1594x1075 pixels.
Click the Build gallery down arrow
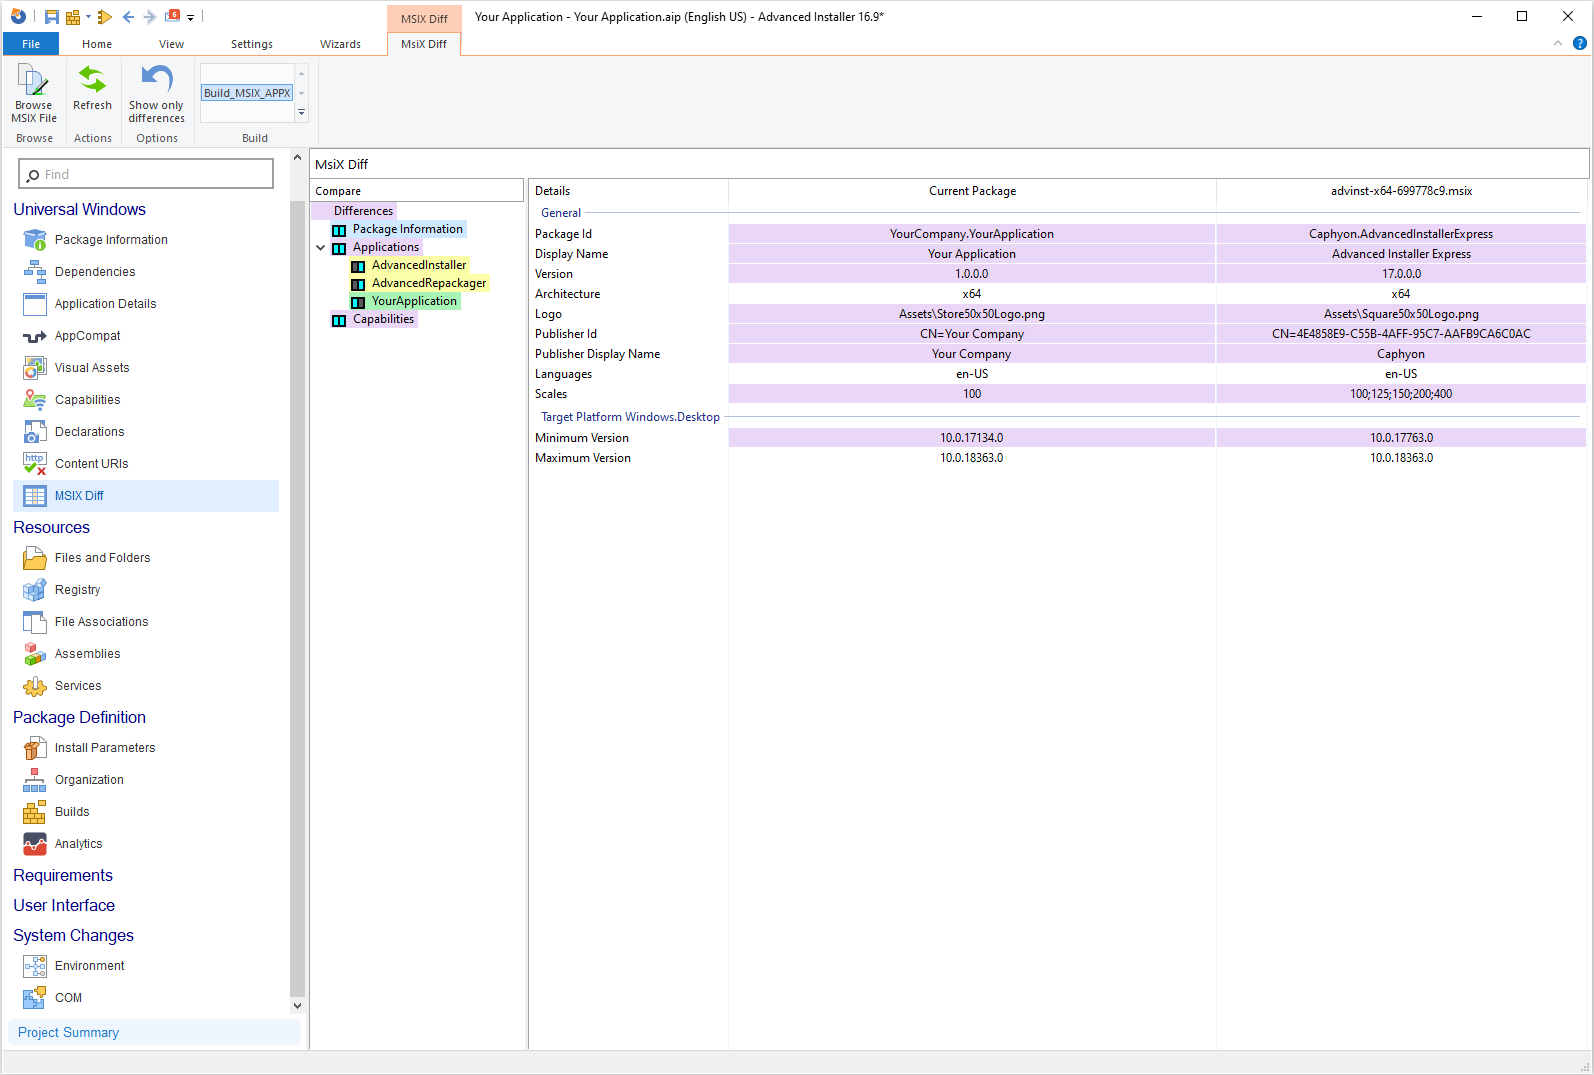(302, 94)
